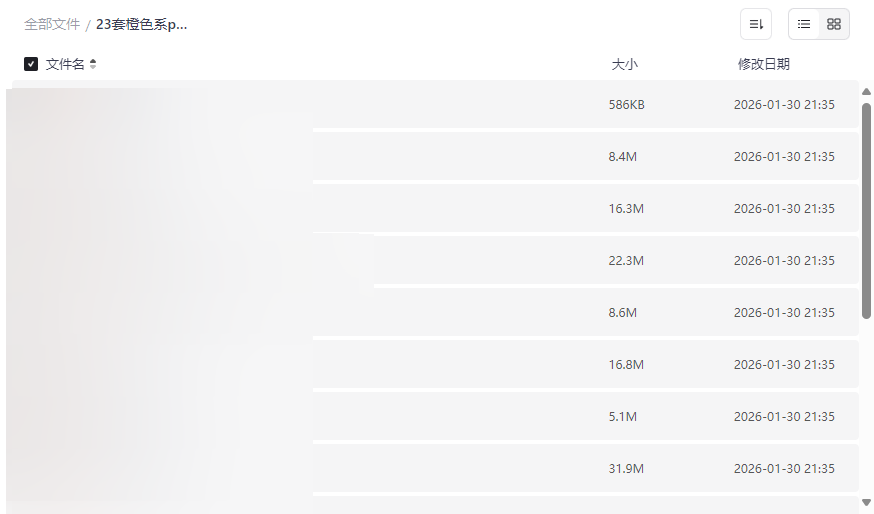
Task: Switch to list view layout
Action: [x=804, y=24]
